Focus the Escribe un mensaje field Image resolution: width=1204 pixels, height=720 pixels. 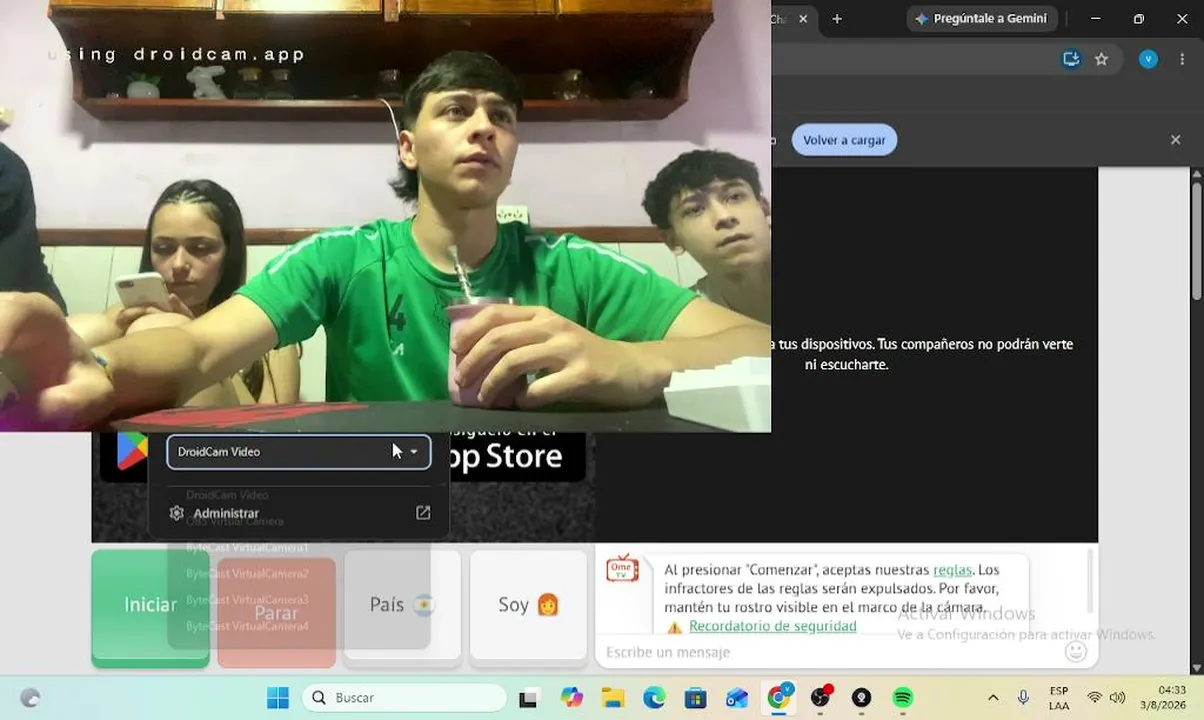point(830,652)
